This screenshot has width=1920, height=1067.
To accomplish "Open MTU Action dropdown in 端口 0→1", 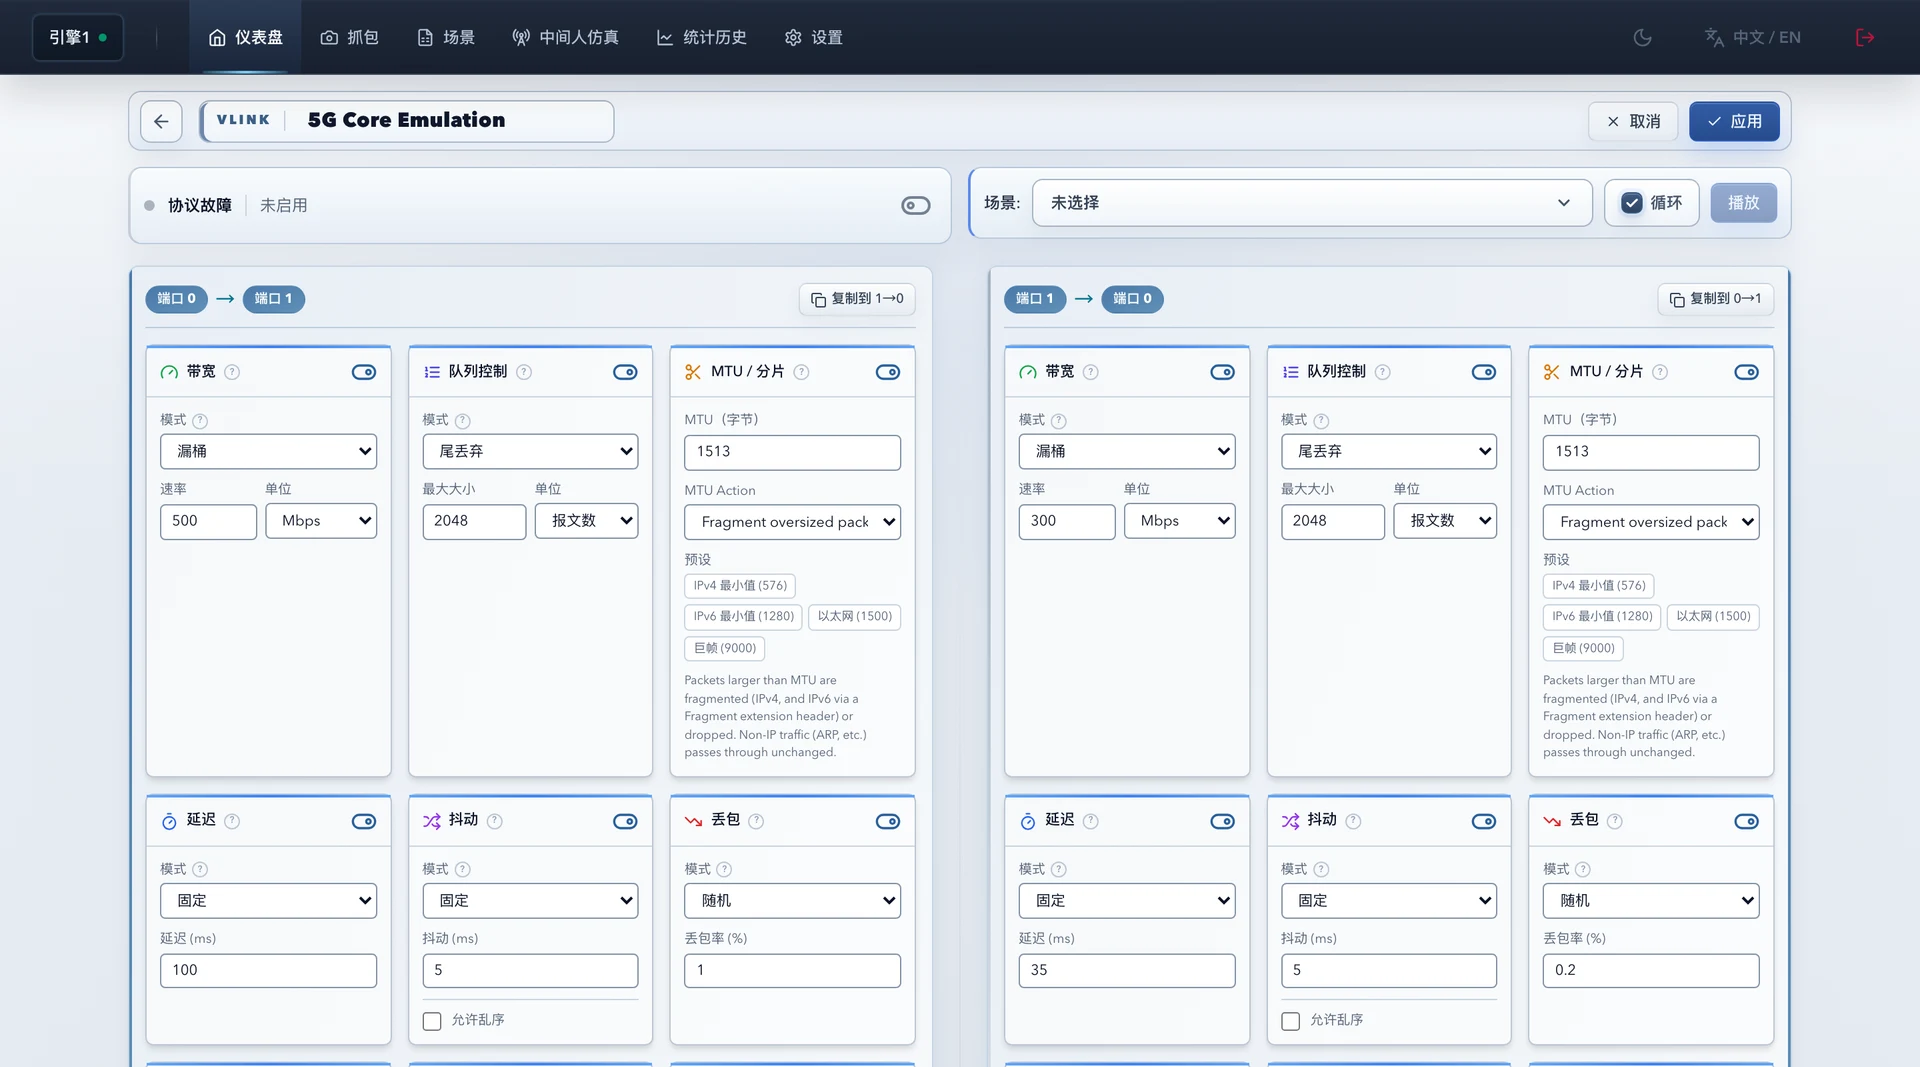I will point(792,522).
